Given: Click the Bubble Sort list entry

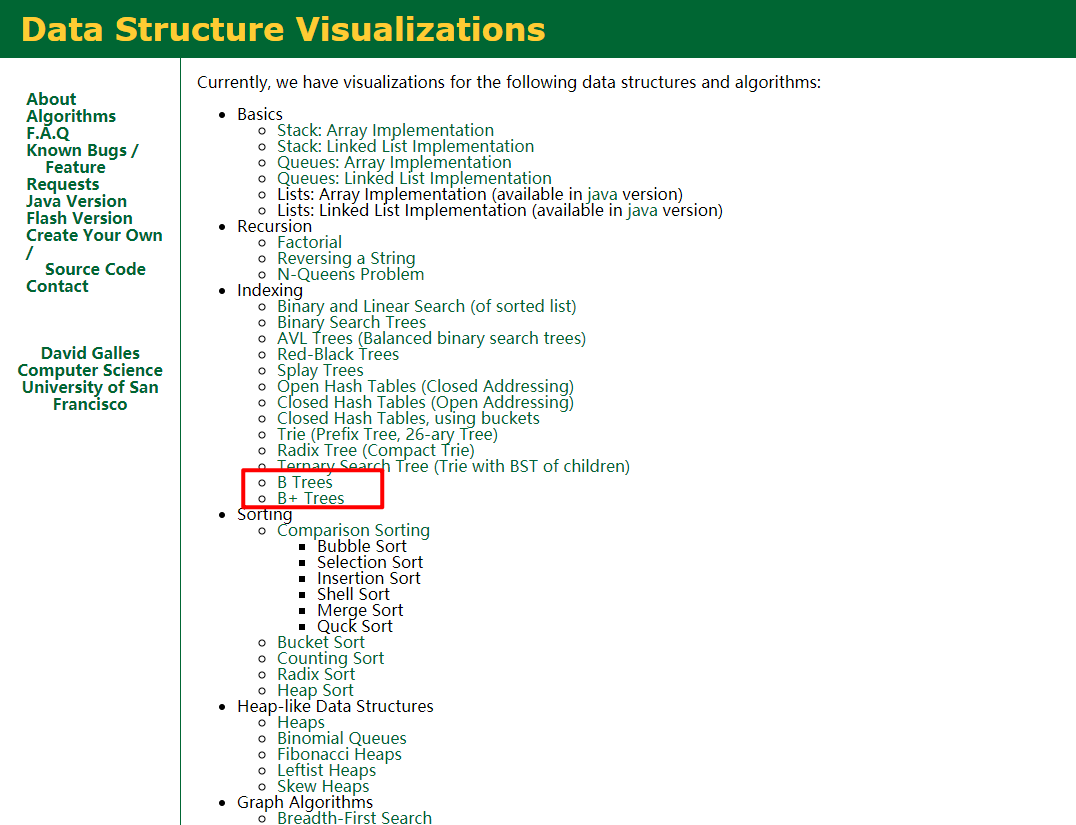Looking at the screenshot, I should [362, 546].
